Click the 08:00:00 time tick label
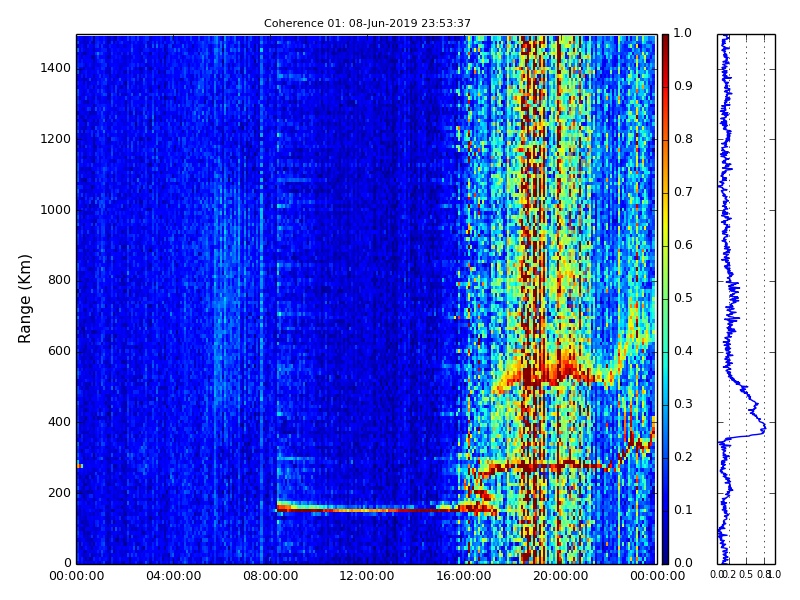 (270, 576)
